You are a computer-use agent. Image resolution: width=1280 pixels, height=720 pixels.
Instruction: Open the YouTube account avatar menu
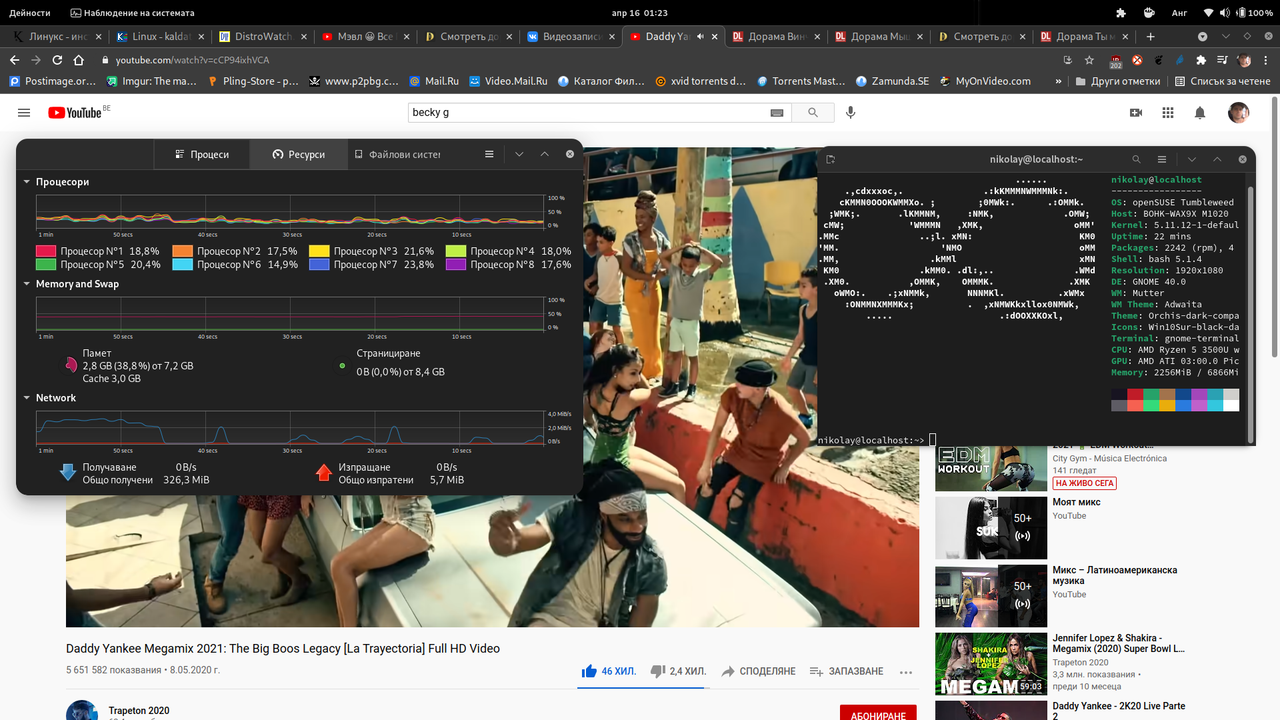coord(1239,113)
